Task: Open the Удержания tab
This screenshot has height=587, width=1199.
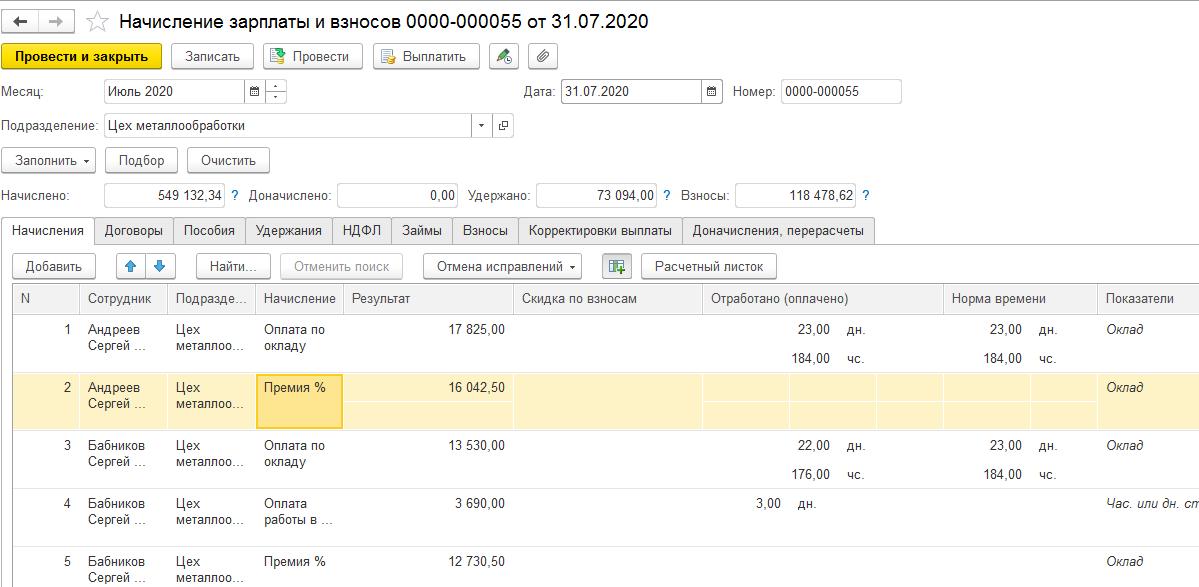Action: tap(288, 230)
